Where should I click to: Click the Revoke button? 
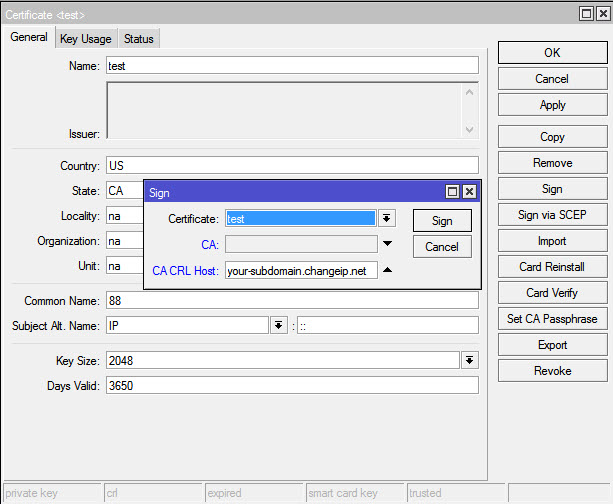pyautogui.click(x=552, y=371)
